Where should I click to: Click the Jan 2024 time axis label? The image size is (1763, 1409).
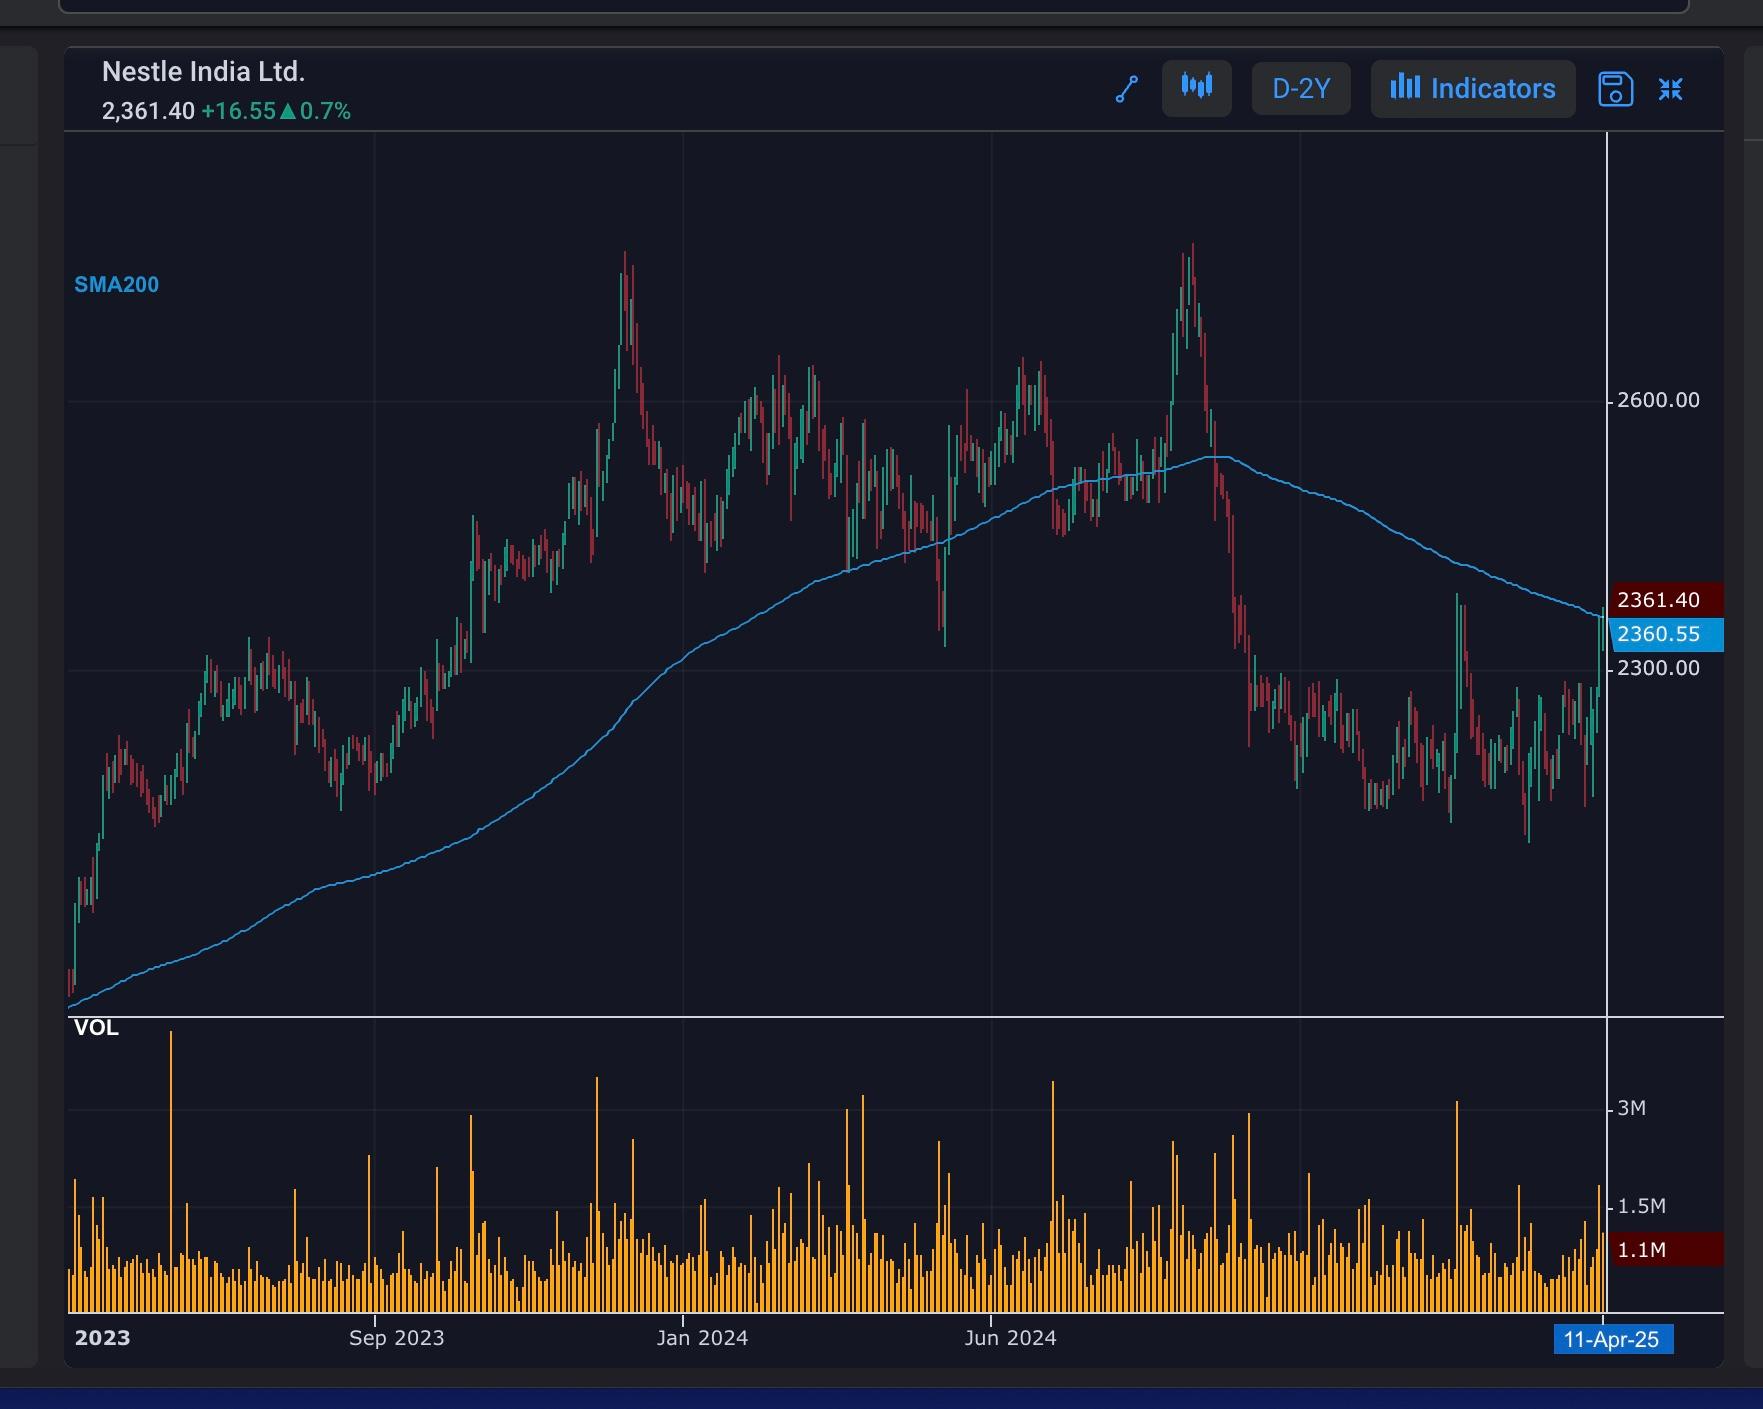[702, 1338]
